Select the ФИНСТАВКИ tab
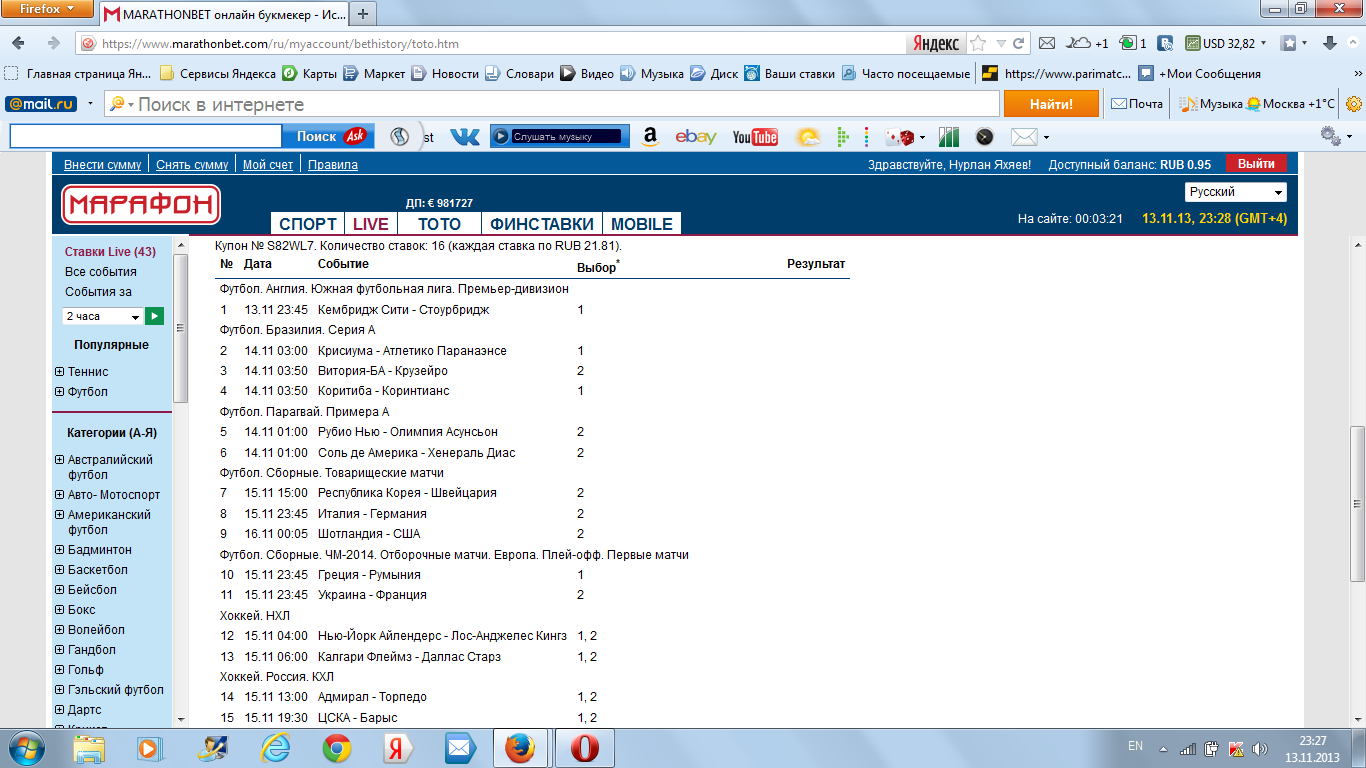This screenshot has width=1366, height=768. click(x=542, y=224)
